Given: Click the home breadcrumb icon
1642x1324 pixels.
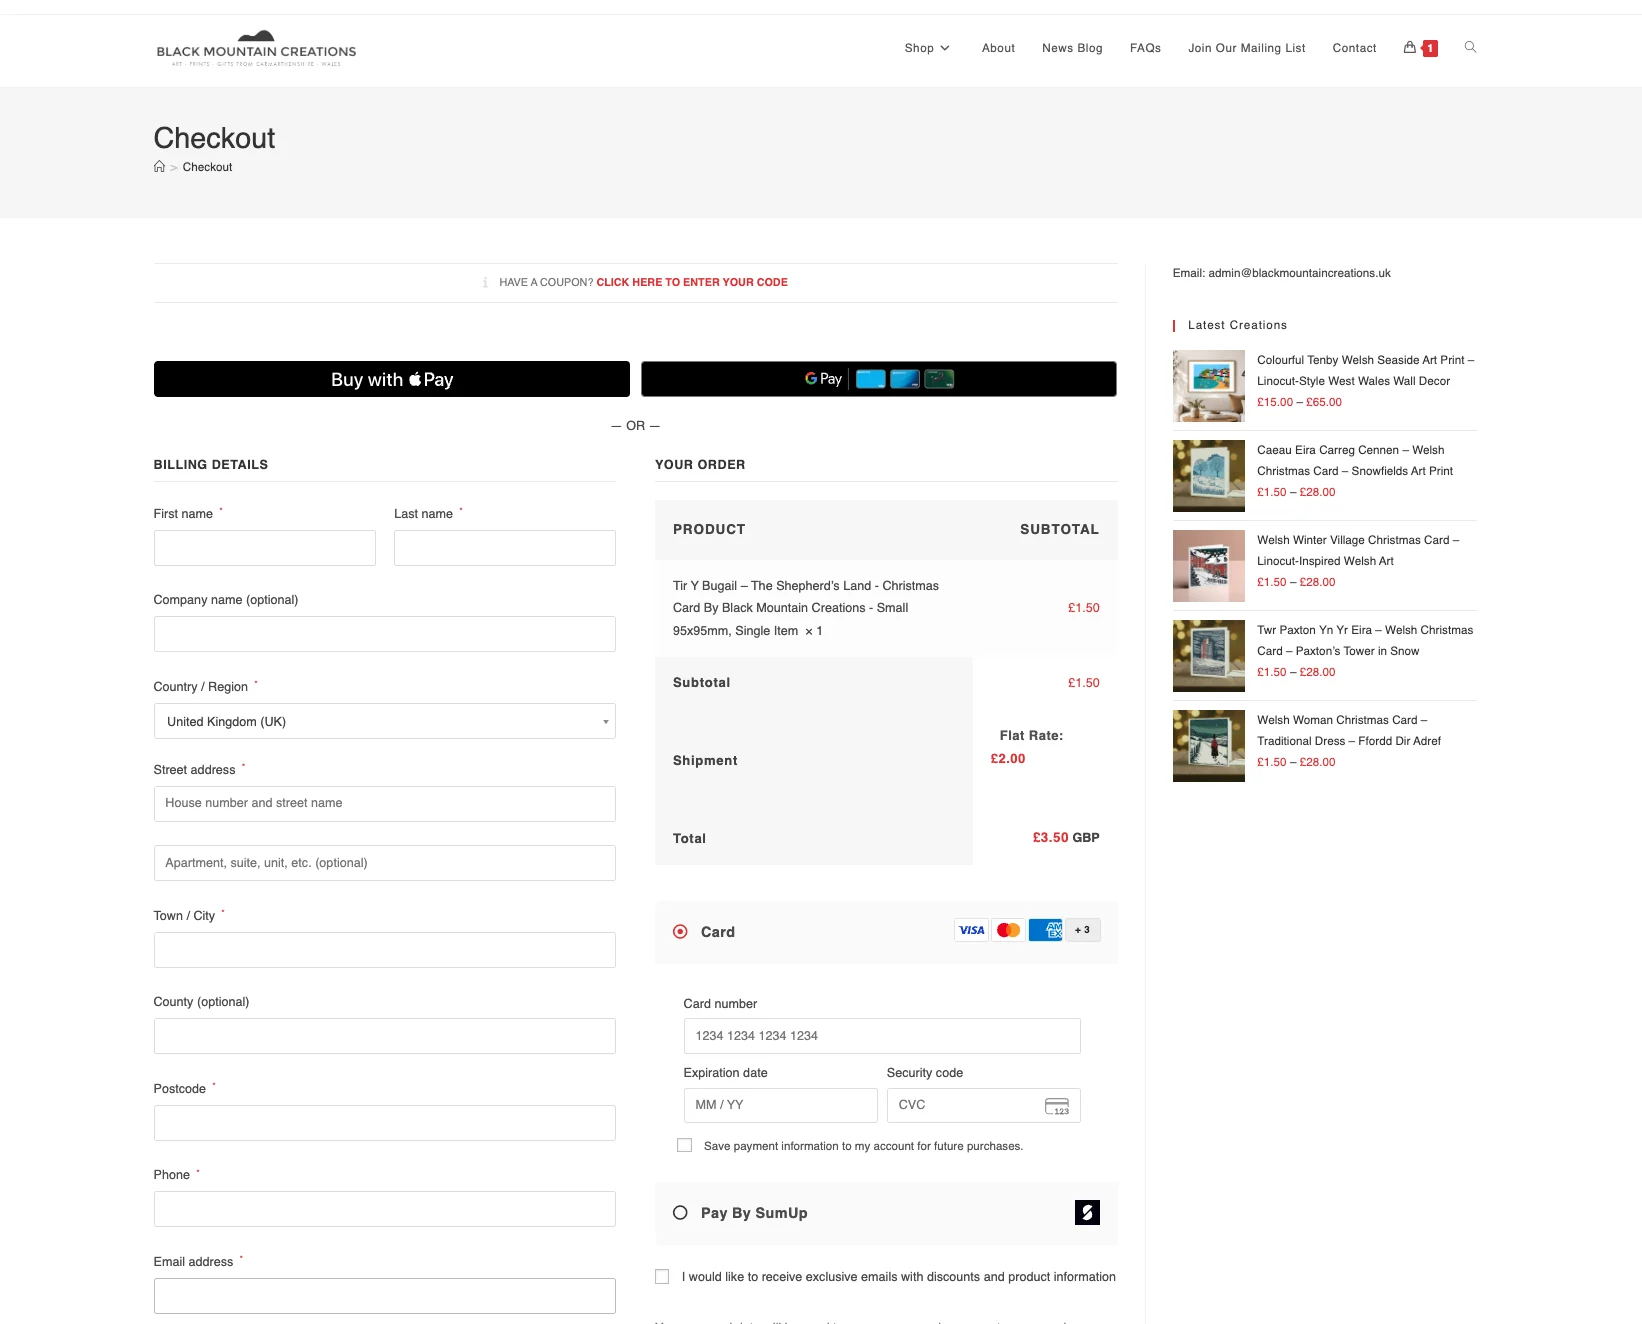Looking at the screenshot, I should [x=159, y=167].
